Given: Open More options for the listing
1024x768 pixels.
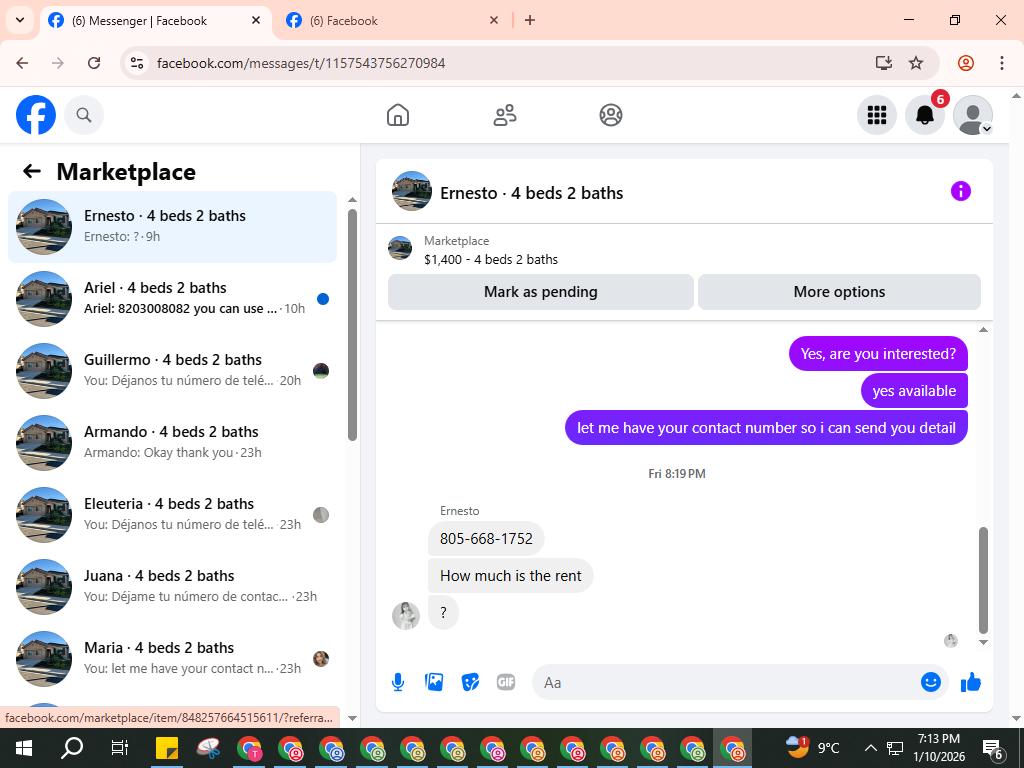Looking at the screenshot, I should click(x=839, y=292).
